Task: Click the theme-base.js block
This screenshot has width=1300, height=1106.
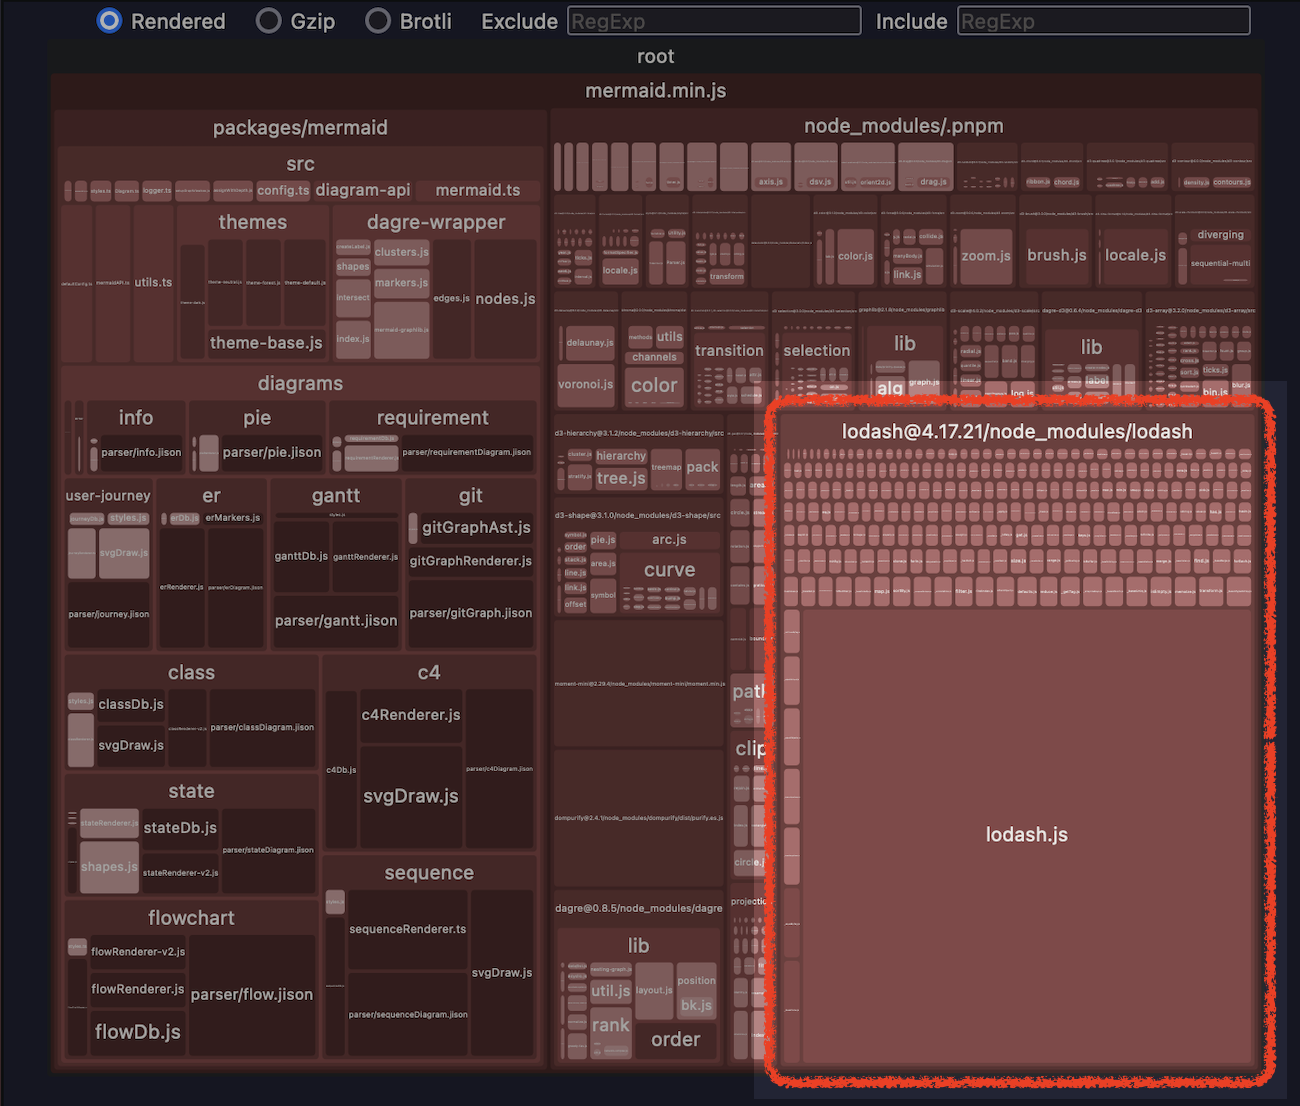Action: pos(266,343)
